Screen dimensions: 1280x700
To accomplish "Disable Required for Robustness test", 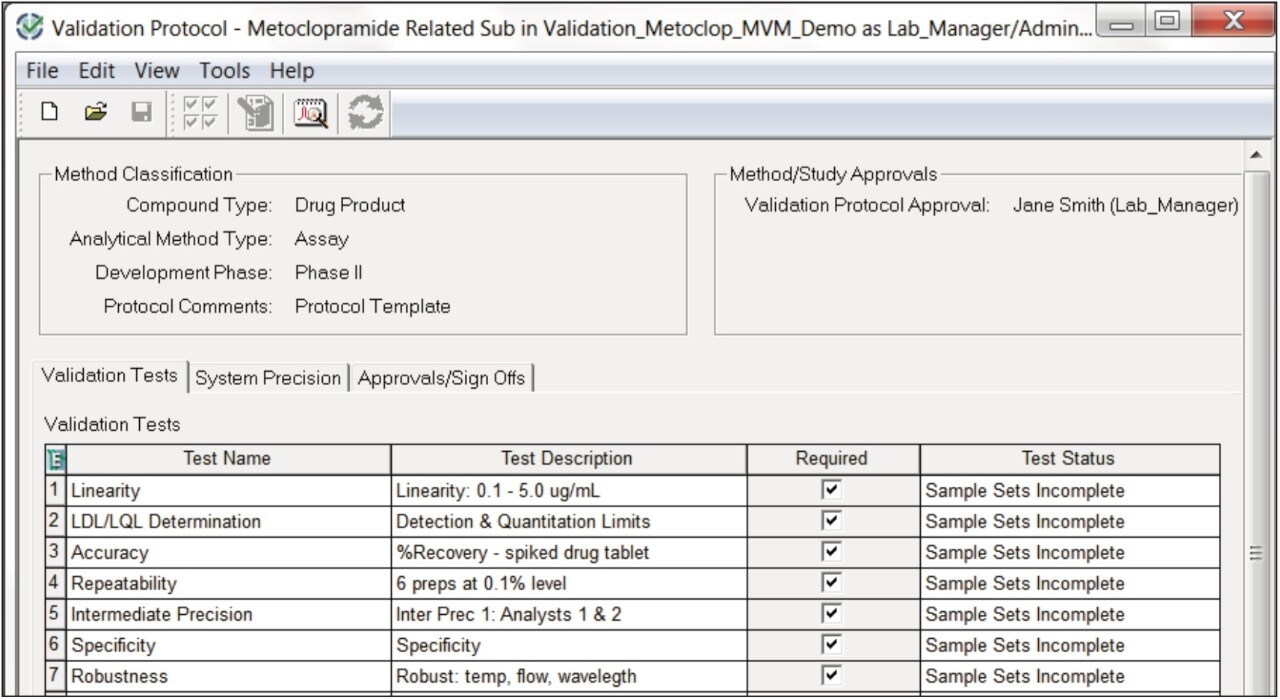I will (x=831, y=675).
